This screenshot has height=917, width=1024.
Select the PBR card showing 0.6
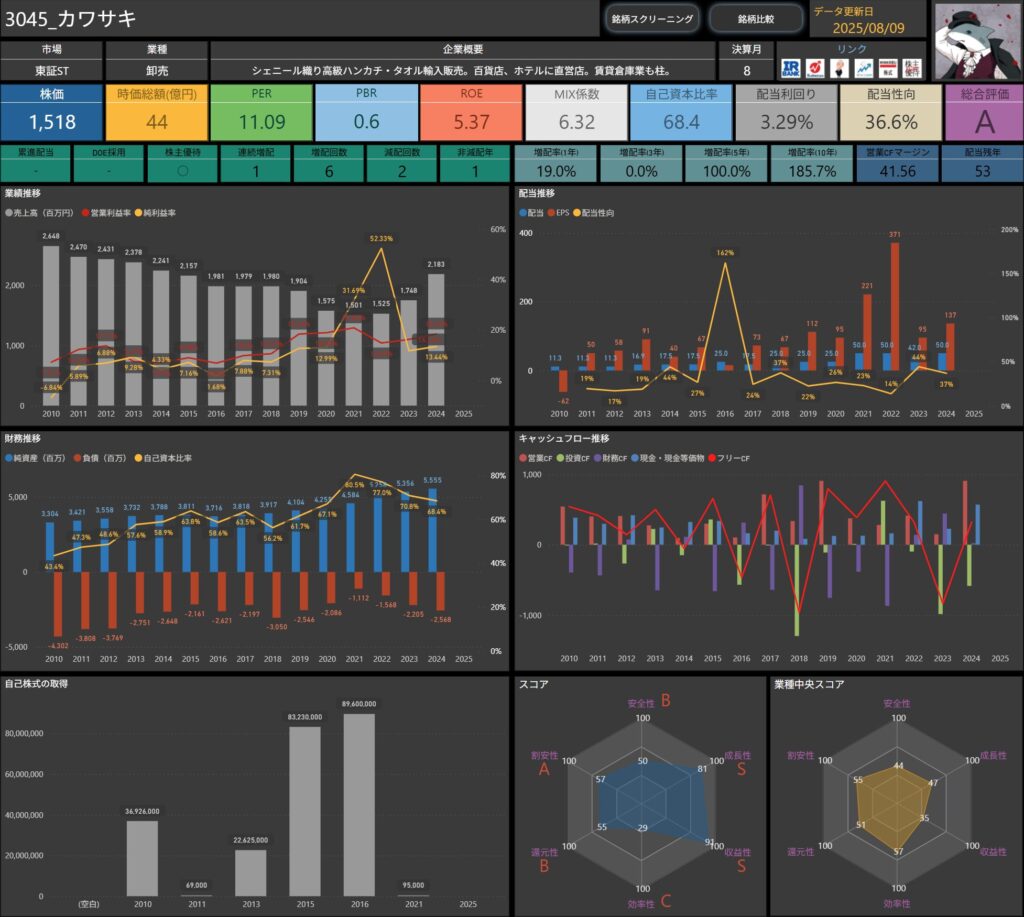(366, 112)
